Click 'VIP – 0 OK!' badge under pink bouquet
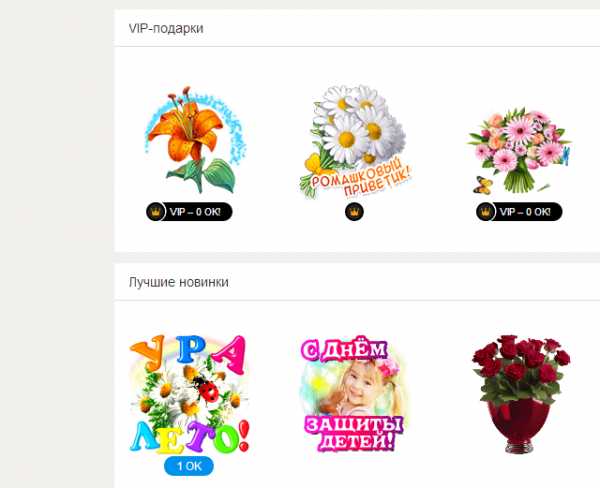Viewport: 600px width, 488px height. click(519, 212)
